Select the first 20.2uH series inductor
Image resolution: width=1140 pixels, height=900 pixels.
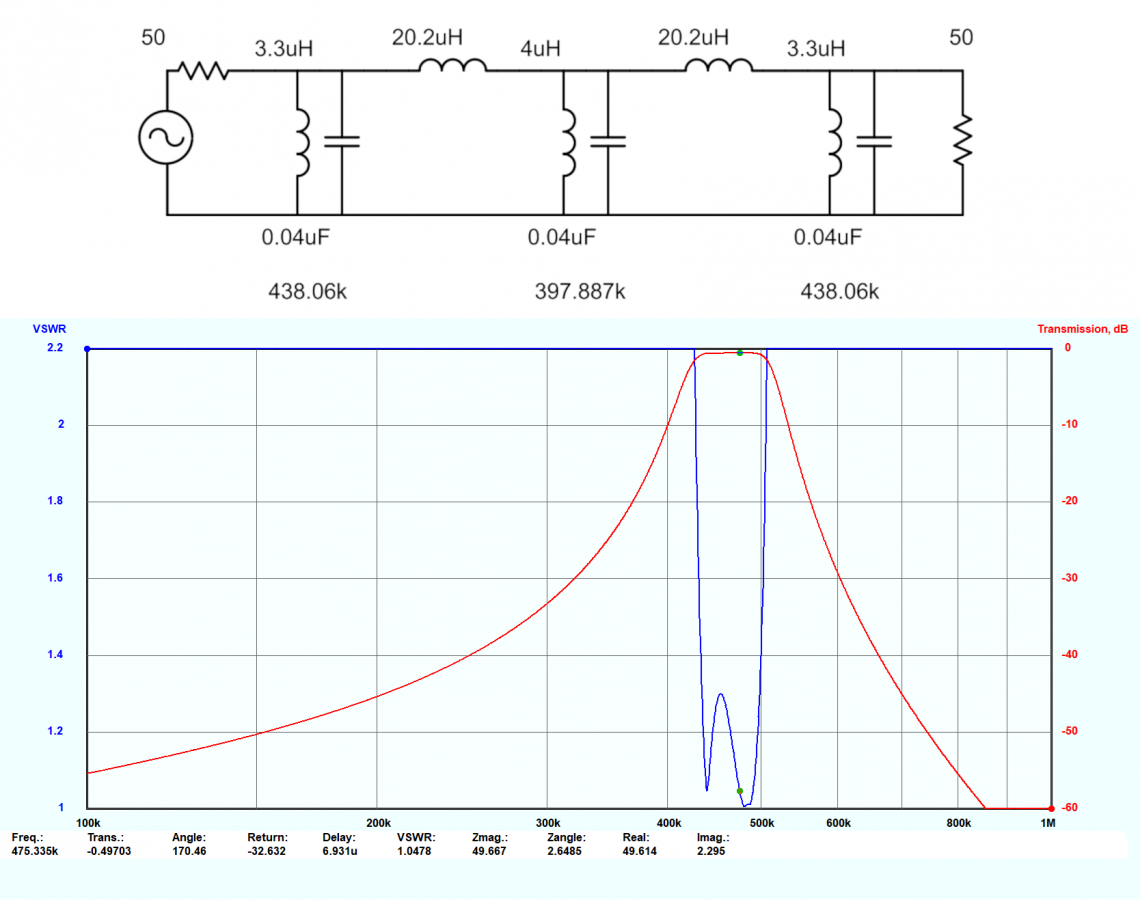tap(452, 67)
